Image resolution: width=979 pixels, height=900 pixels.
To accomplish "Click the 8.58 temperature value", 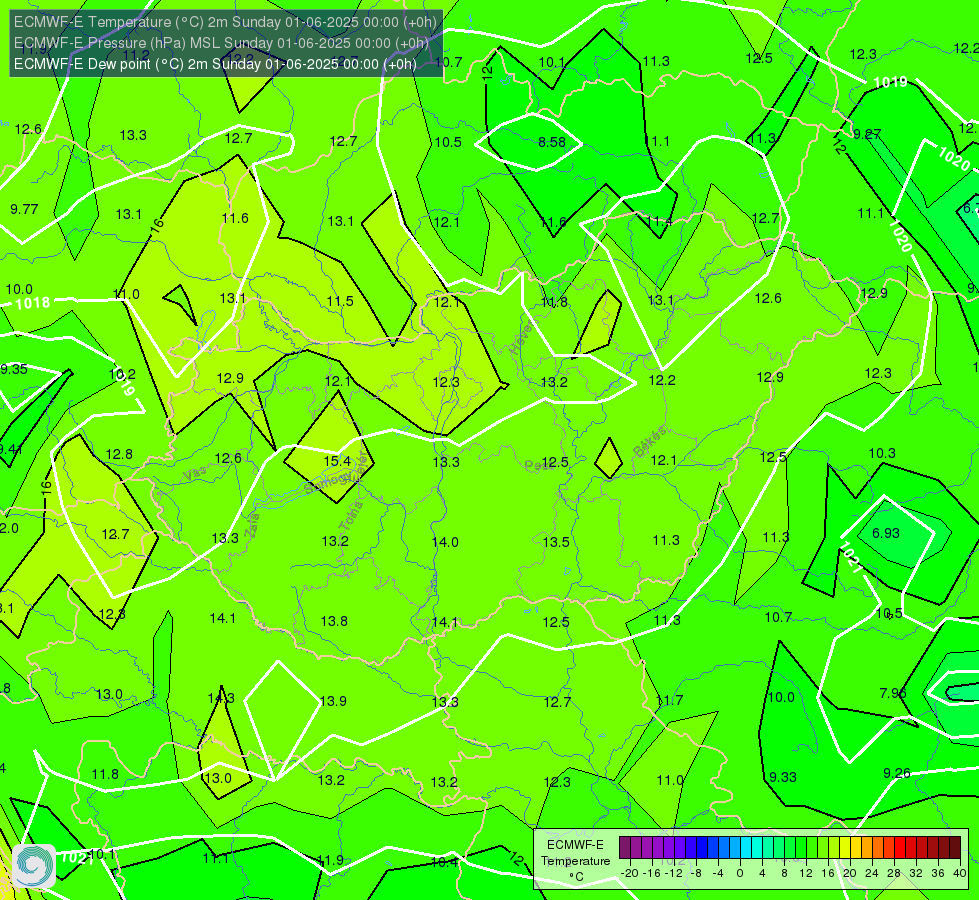I will tap(552, 142).
